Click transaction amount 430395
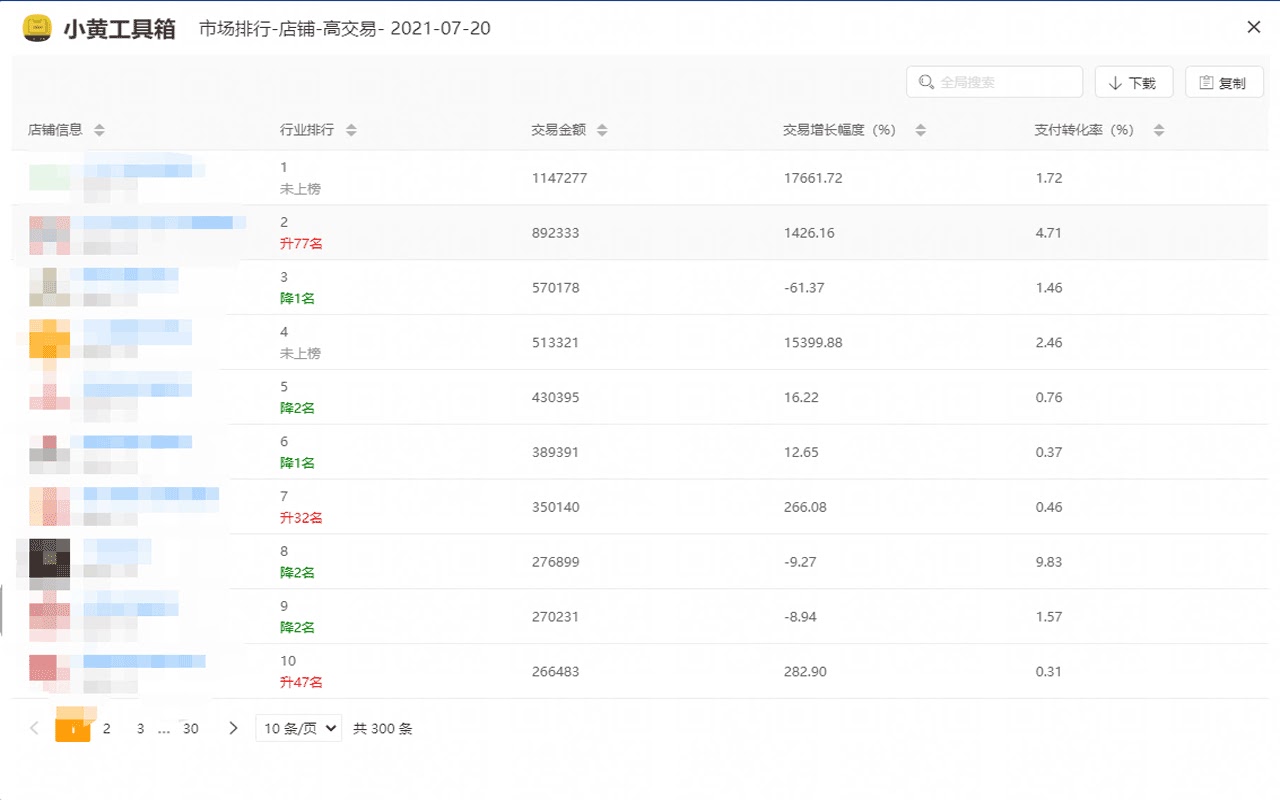Image resolution: width=1280 pixels, height=800 pixels. 555,398
